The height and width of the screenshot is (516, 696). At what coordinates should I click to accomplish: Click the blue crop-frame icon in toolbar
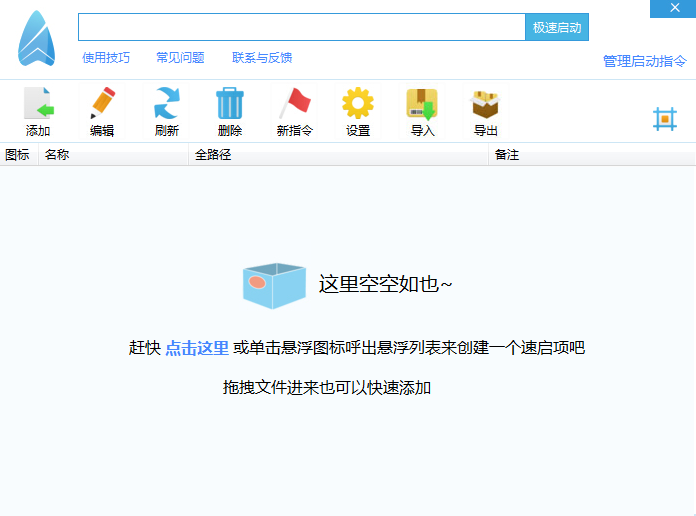[x=664, y=119]
